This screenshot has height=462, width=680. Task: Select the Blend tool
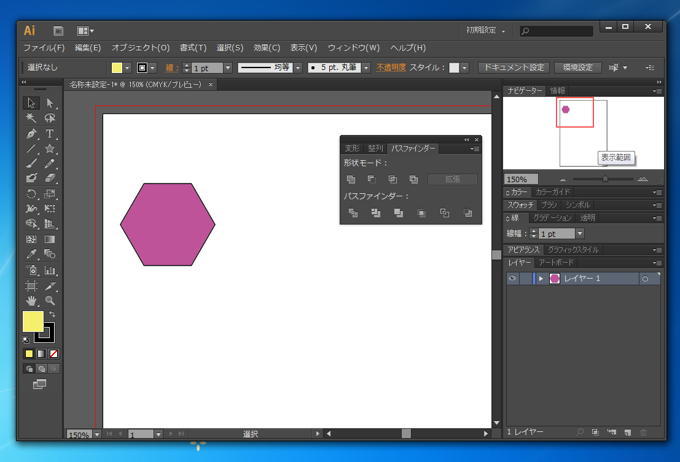coord(50,254)
